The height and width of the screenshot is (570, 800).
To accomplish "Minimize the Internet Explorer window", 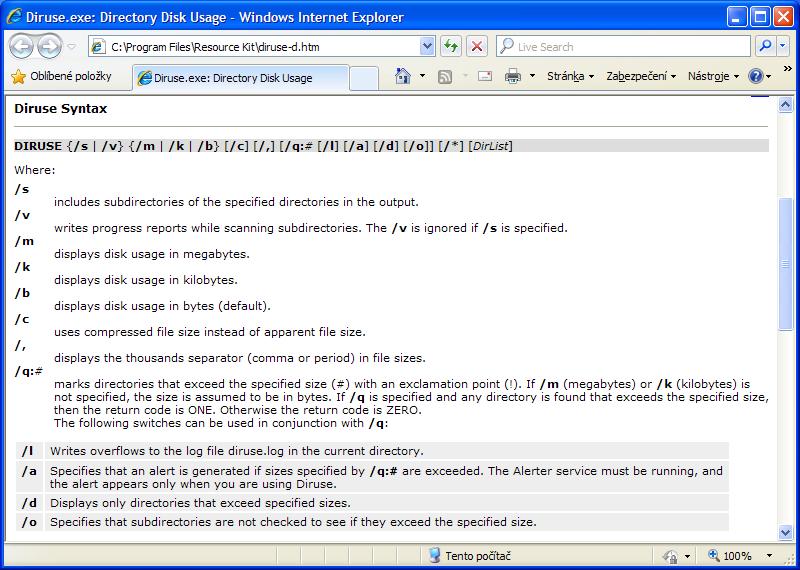I will tap(736, 17).
